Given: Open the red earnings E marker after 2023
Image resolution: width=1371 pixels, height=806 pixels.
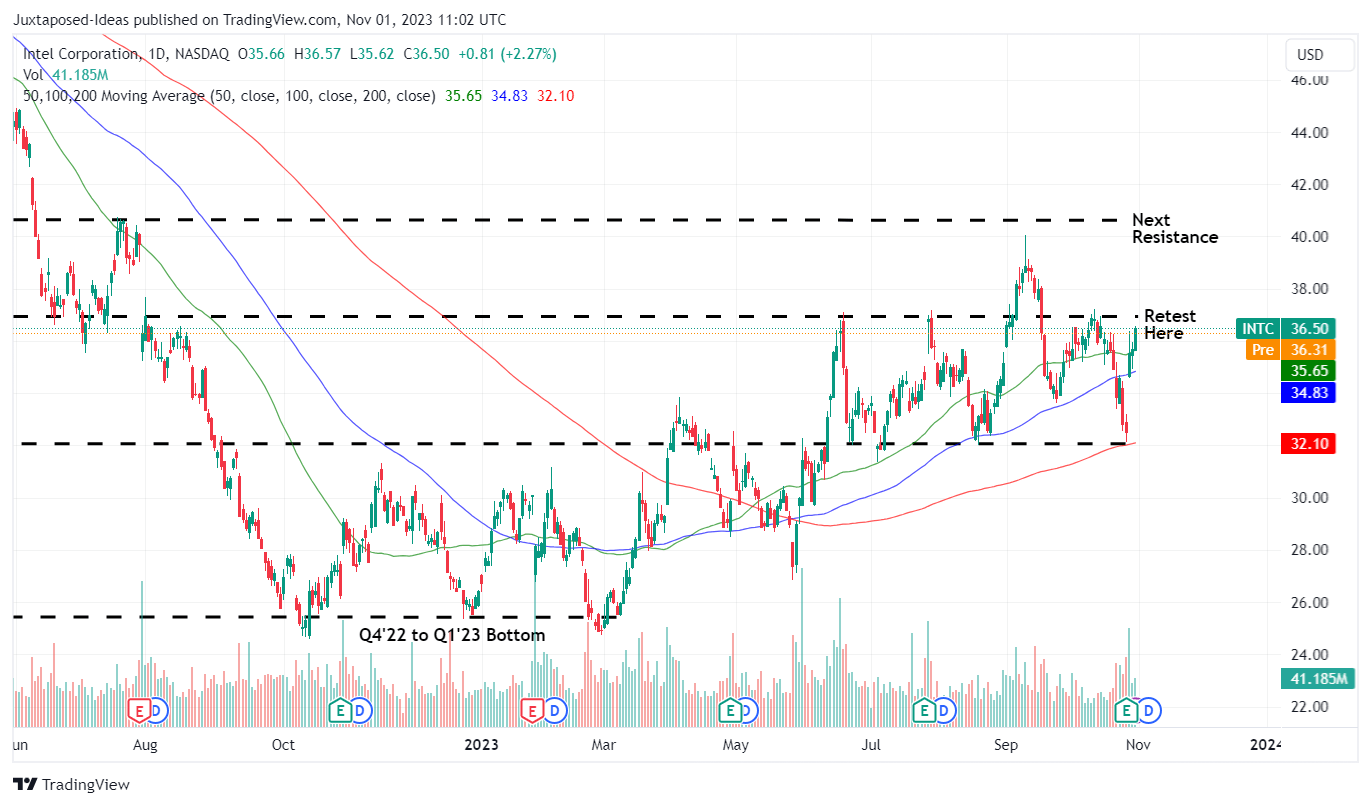Looking at the screenshot, I should point(533,711).
